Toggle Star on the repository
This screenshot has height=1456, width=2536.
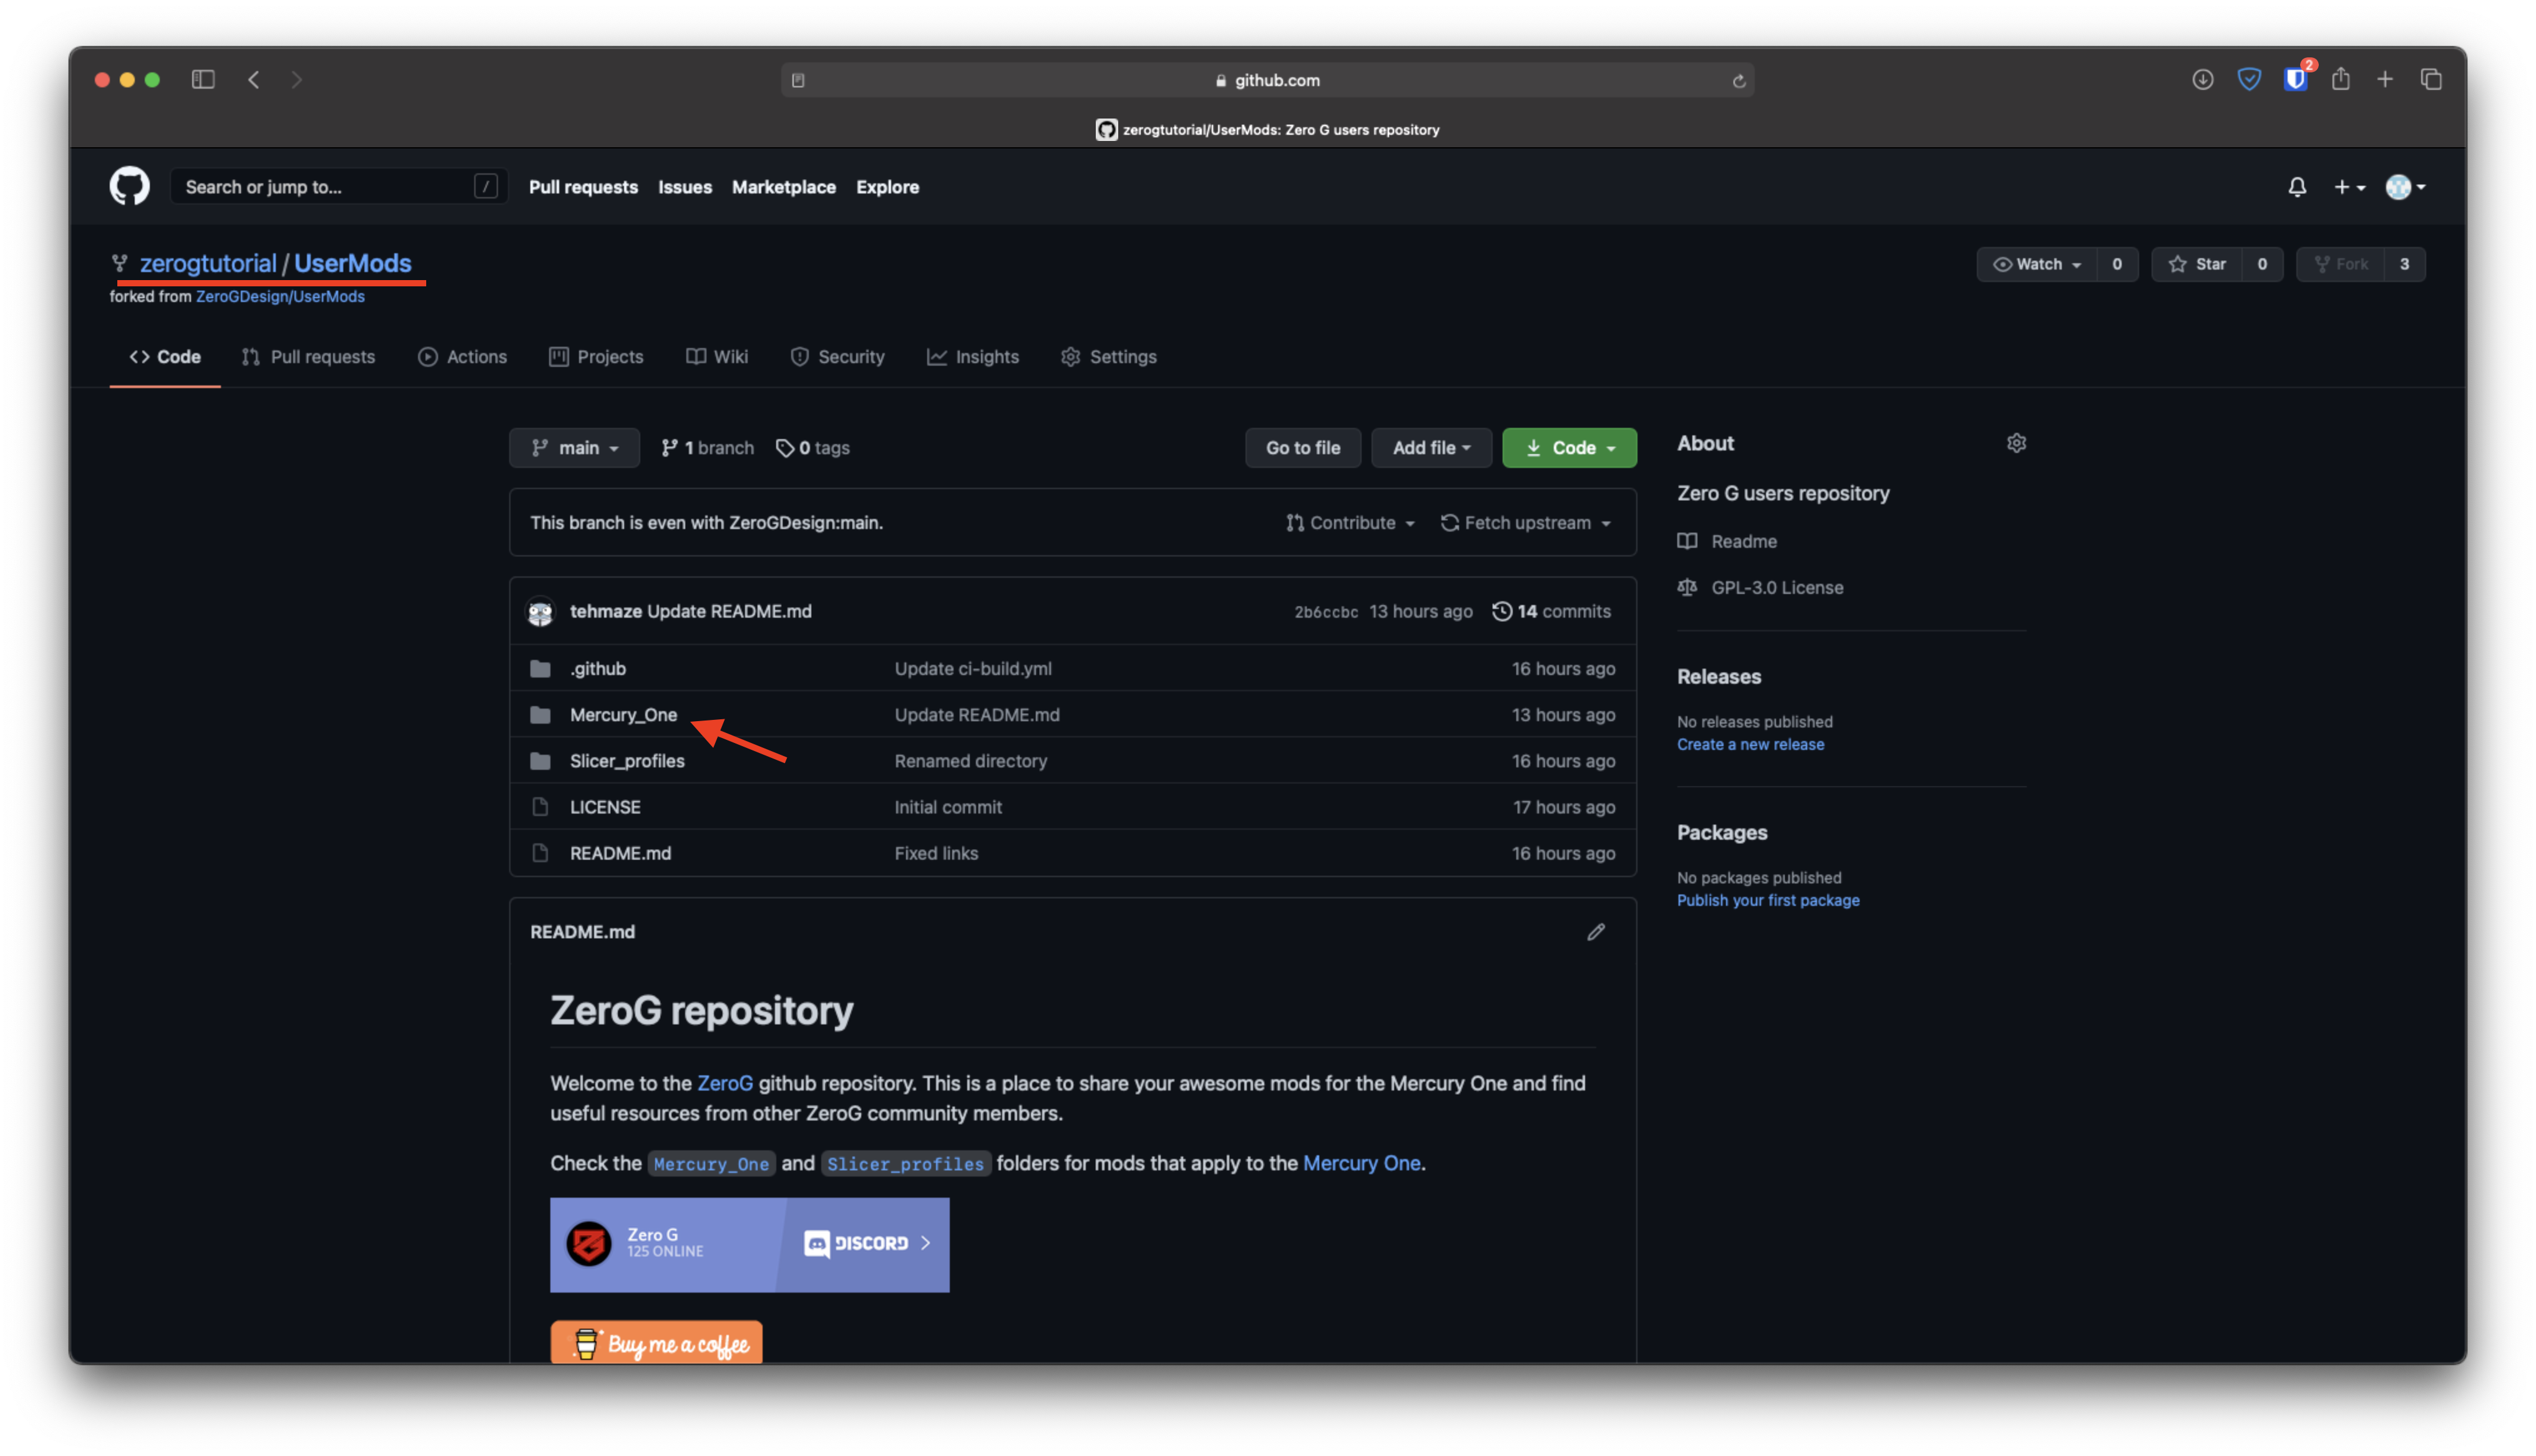2196,264
